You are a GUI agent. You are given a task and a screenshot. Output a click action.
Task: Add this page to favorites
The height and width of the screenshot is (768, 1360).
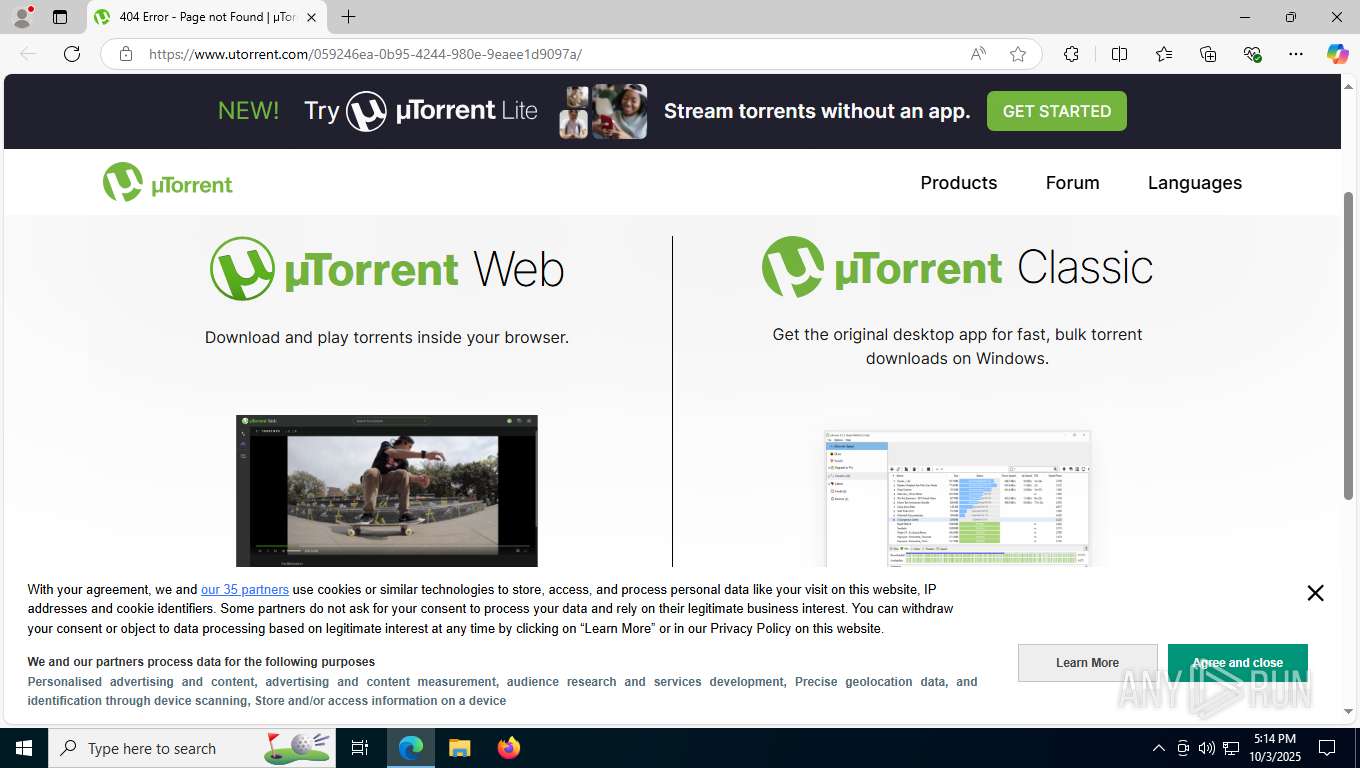pos(1018,54)
